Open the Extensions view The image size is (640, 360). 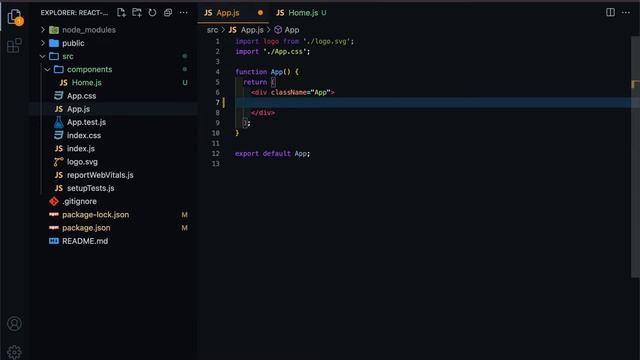click(x=14, y=46)
